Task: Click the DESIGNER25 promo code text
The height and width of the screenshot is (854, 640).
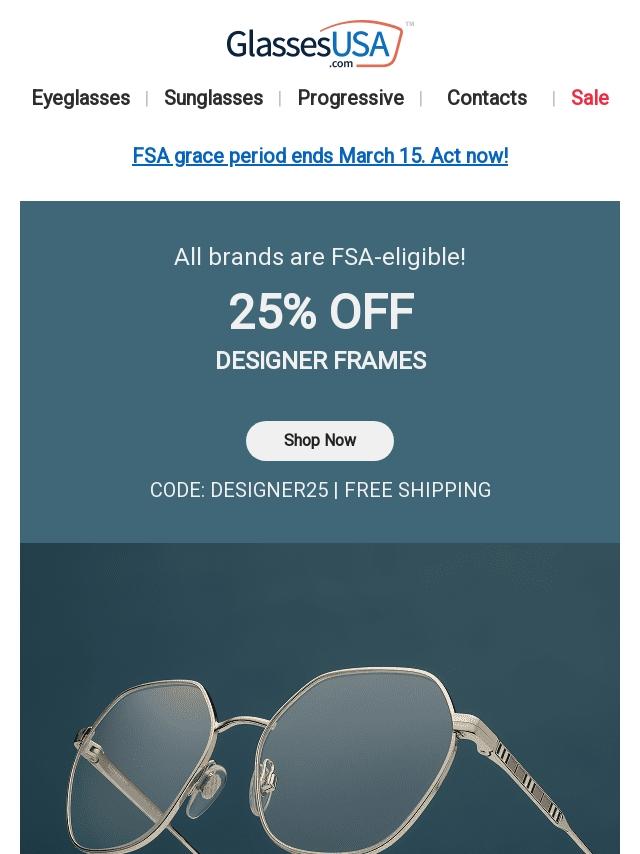Action: 269,491
